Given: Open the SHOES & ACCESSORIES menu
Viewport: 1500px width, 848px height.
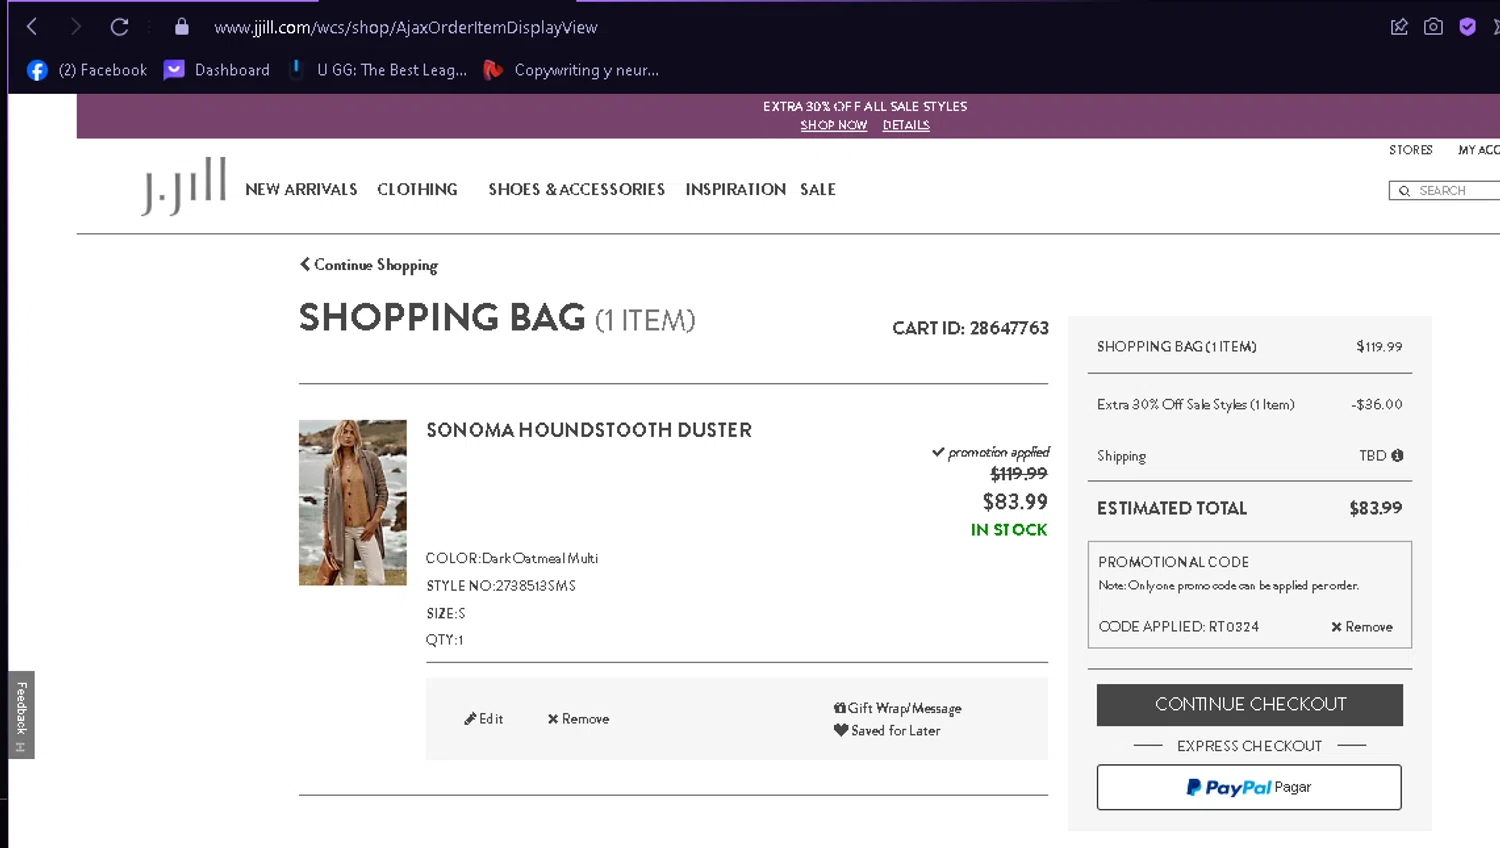Looking at the screenshot, I should tap(576, 189).
